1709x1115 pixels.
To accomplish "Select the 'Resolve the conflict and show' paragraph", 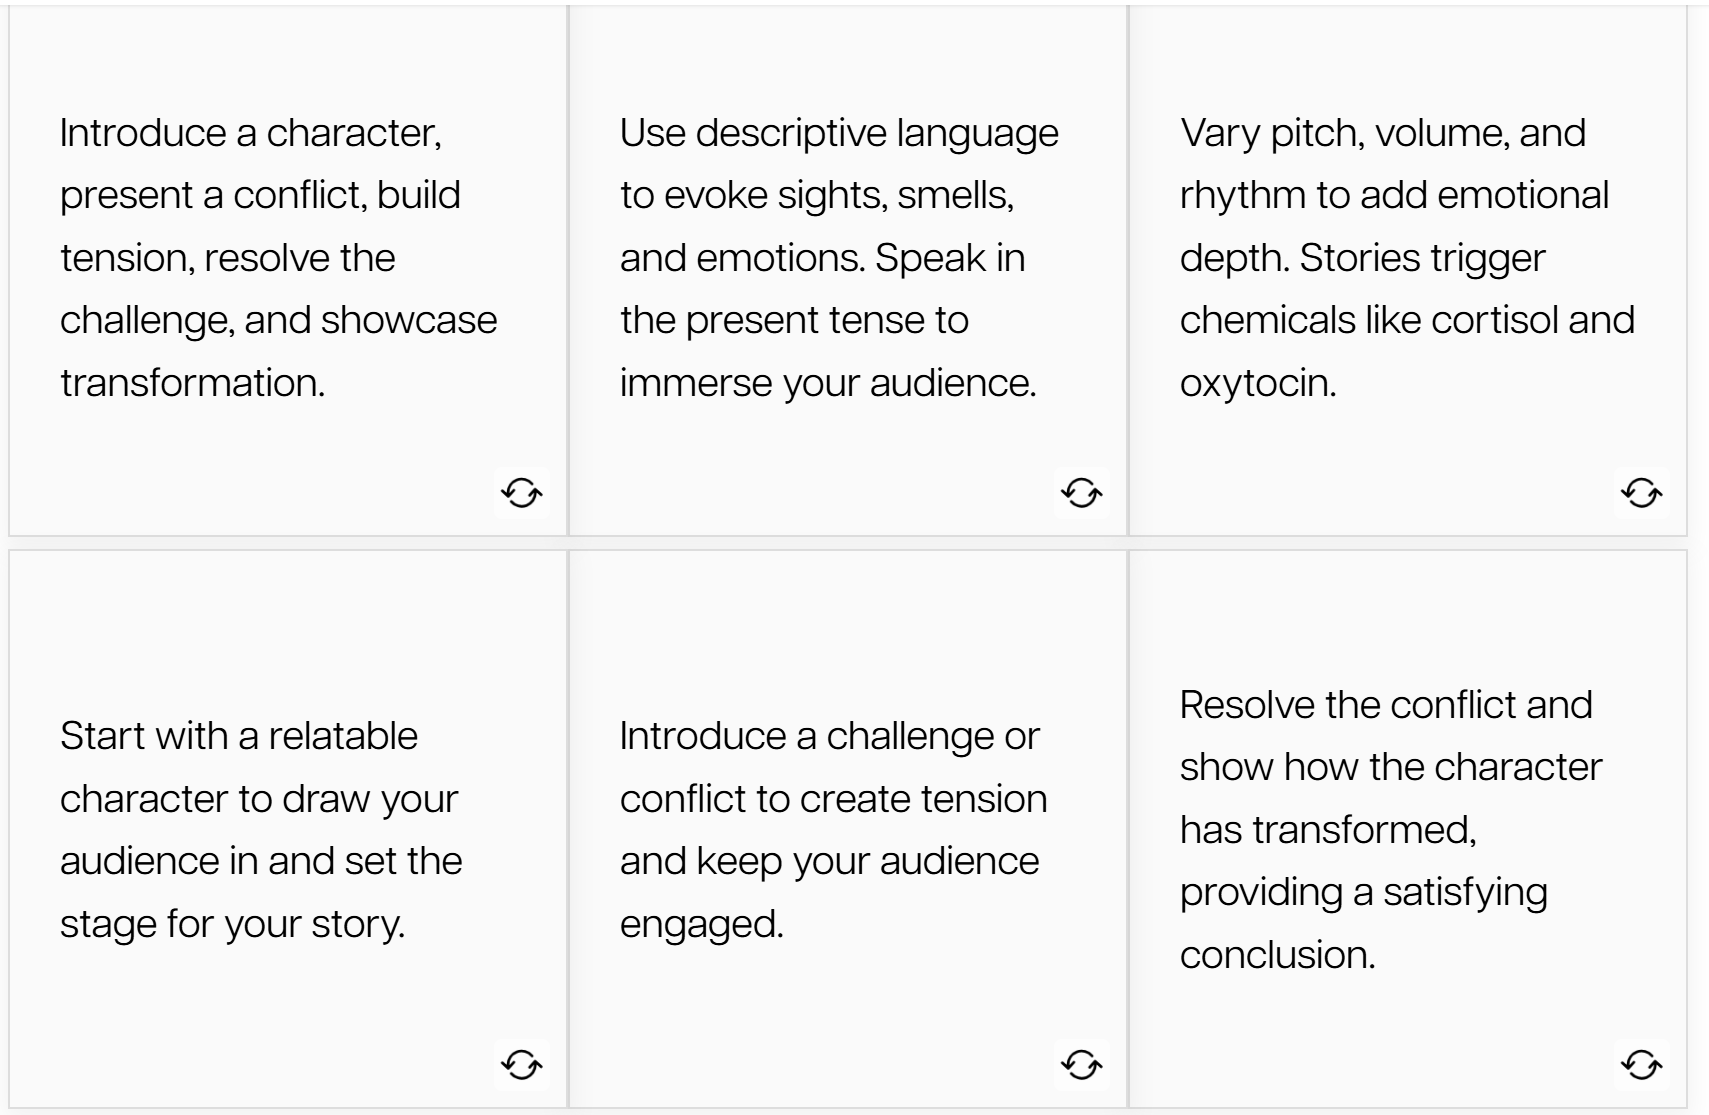I will point(1390,829).
